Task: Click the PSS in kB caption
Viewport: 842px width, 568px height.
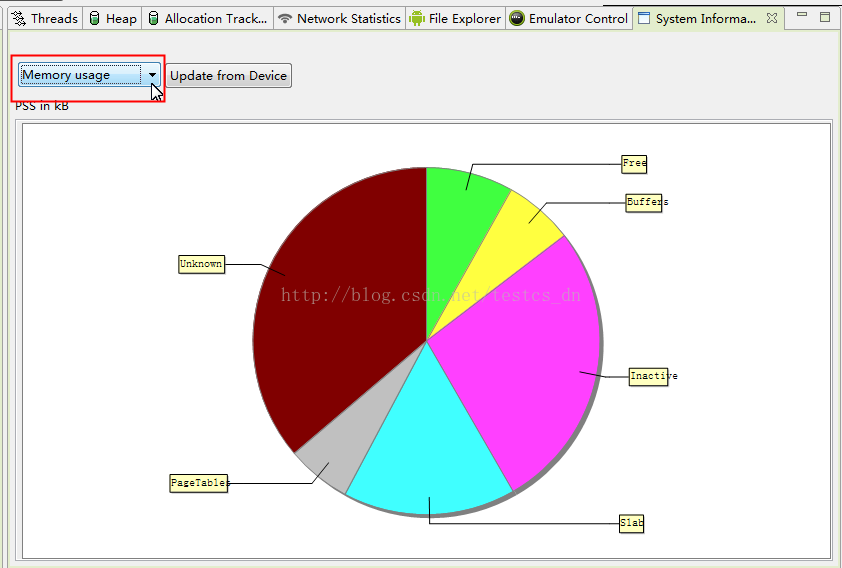Action: click(x=42, y=106)
